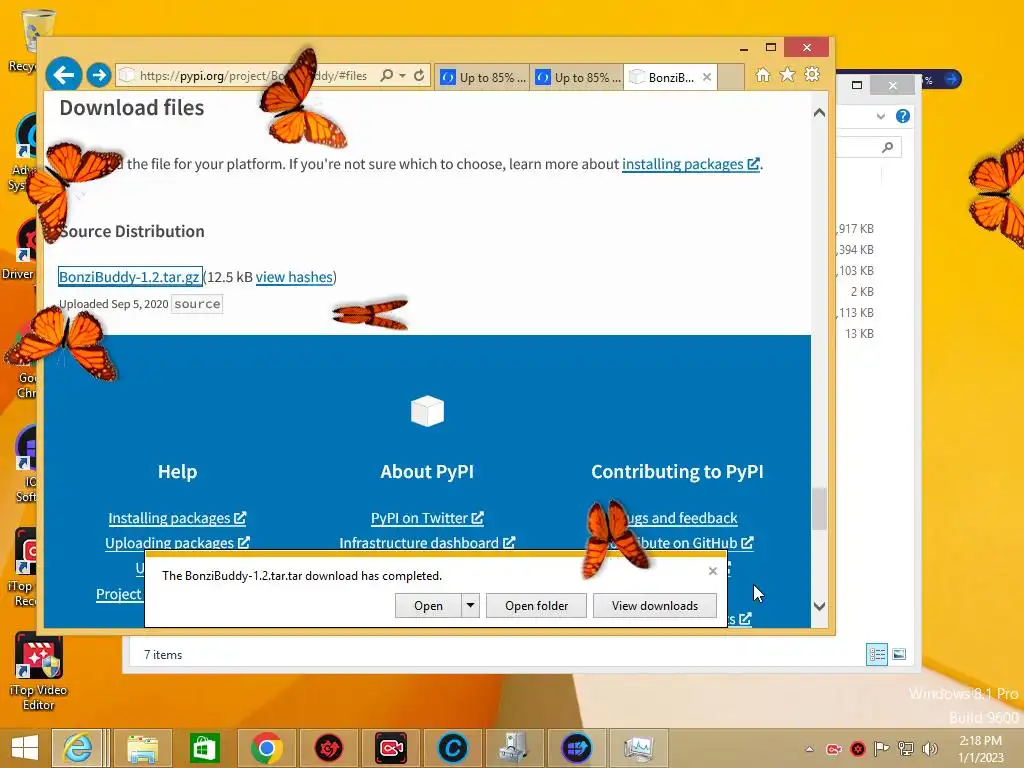Open the address bar autocomplete dropdown arrow
The image size is (1024, 768).
tap(402, 76)
